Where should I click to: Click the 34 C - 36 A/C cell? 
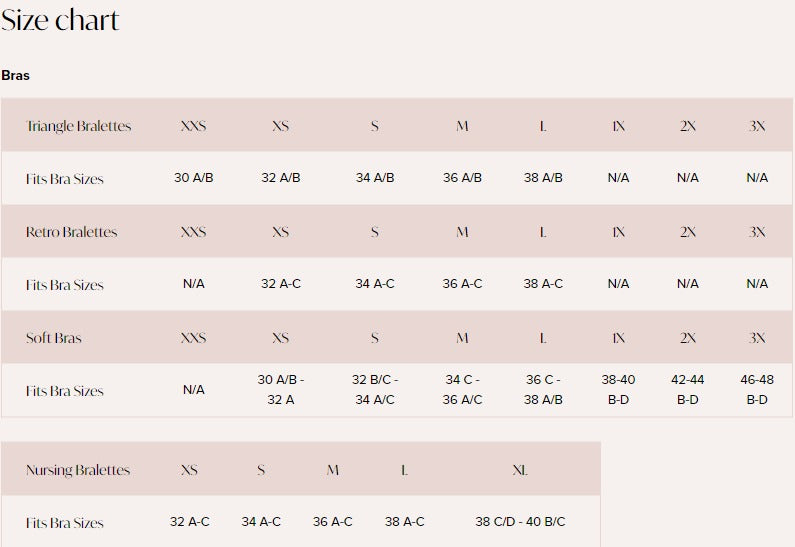462,390
